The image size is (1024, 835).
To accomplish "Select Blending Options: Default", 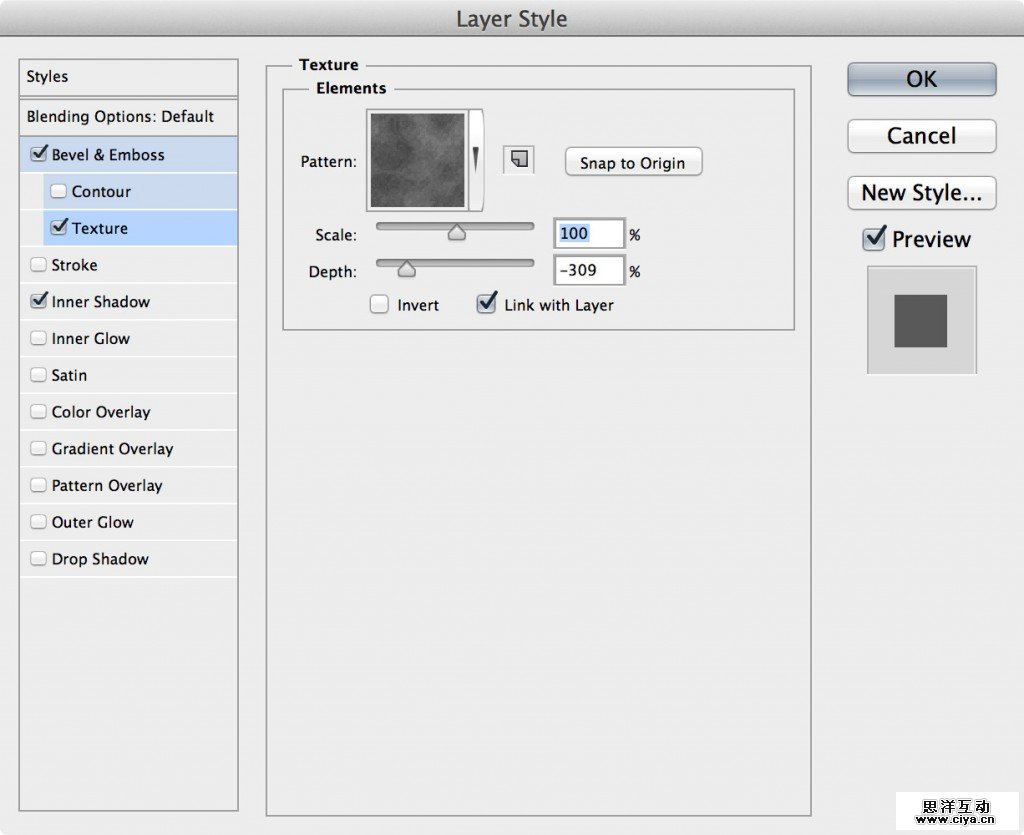I will (120, 117).
